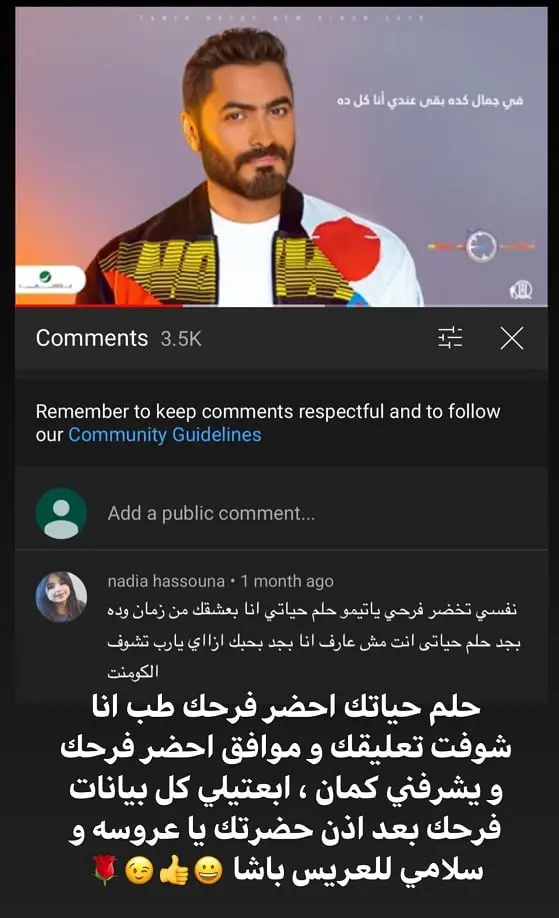Tap the Comments header title

click(x=92, y=338)
